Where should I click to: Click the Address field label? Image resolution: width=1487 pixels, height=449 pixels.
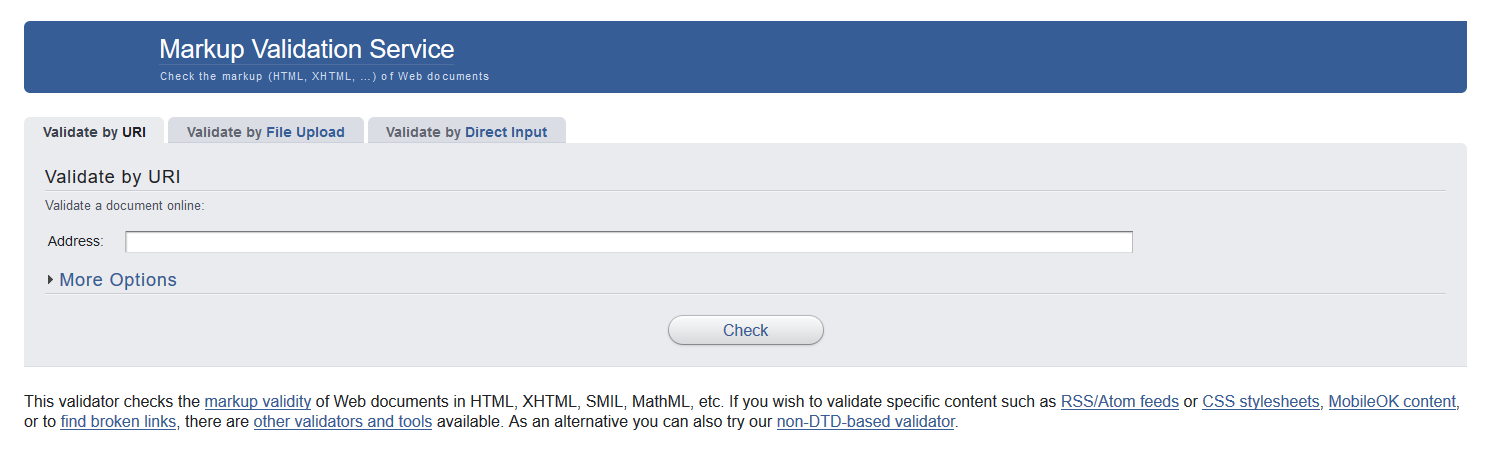tap(75, 241)
